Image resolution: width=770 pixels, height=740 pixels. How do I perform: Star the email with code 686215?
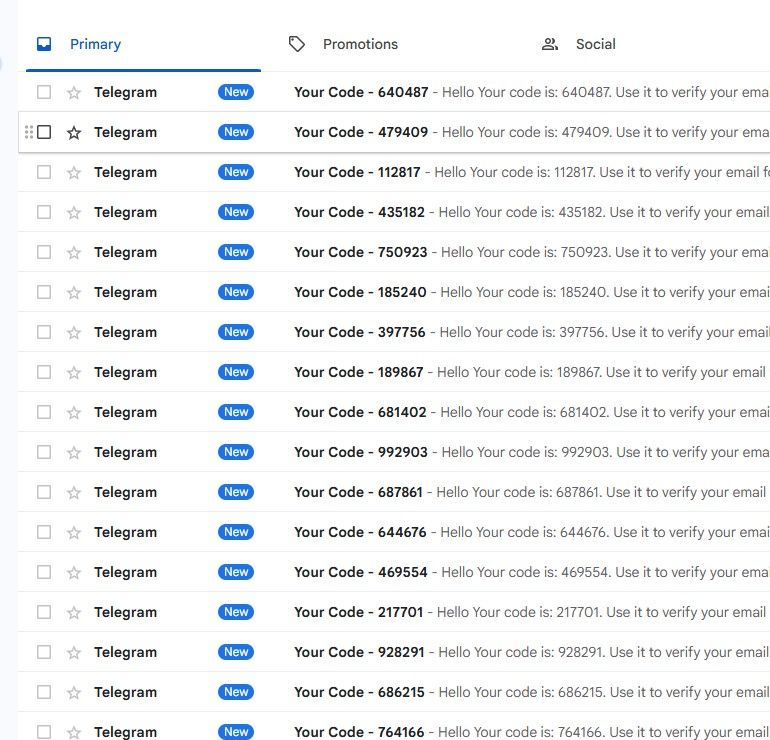[73, 692]
